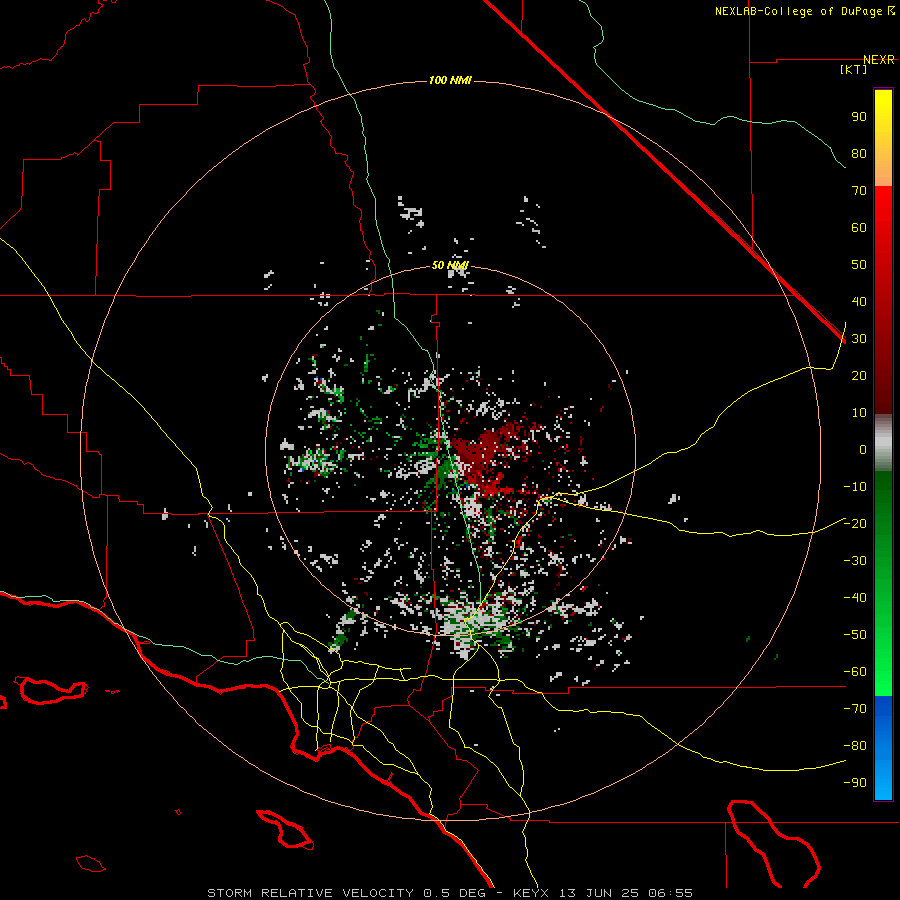900x900 pixels.
Task: Select the 0 value on the velocity scale
Action: click(863, 449)
